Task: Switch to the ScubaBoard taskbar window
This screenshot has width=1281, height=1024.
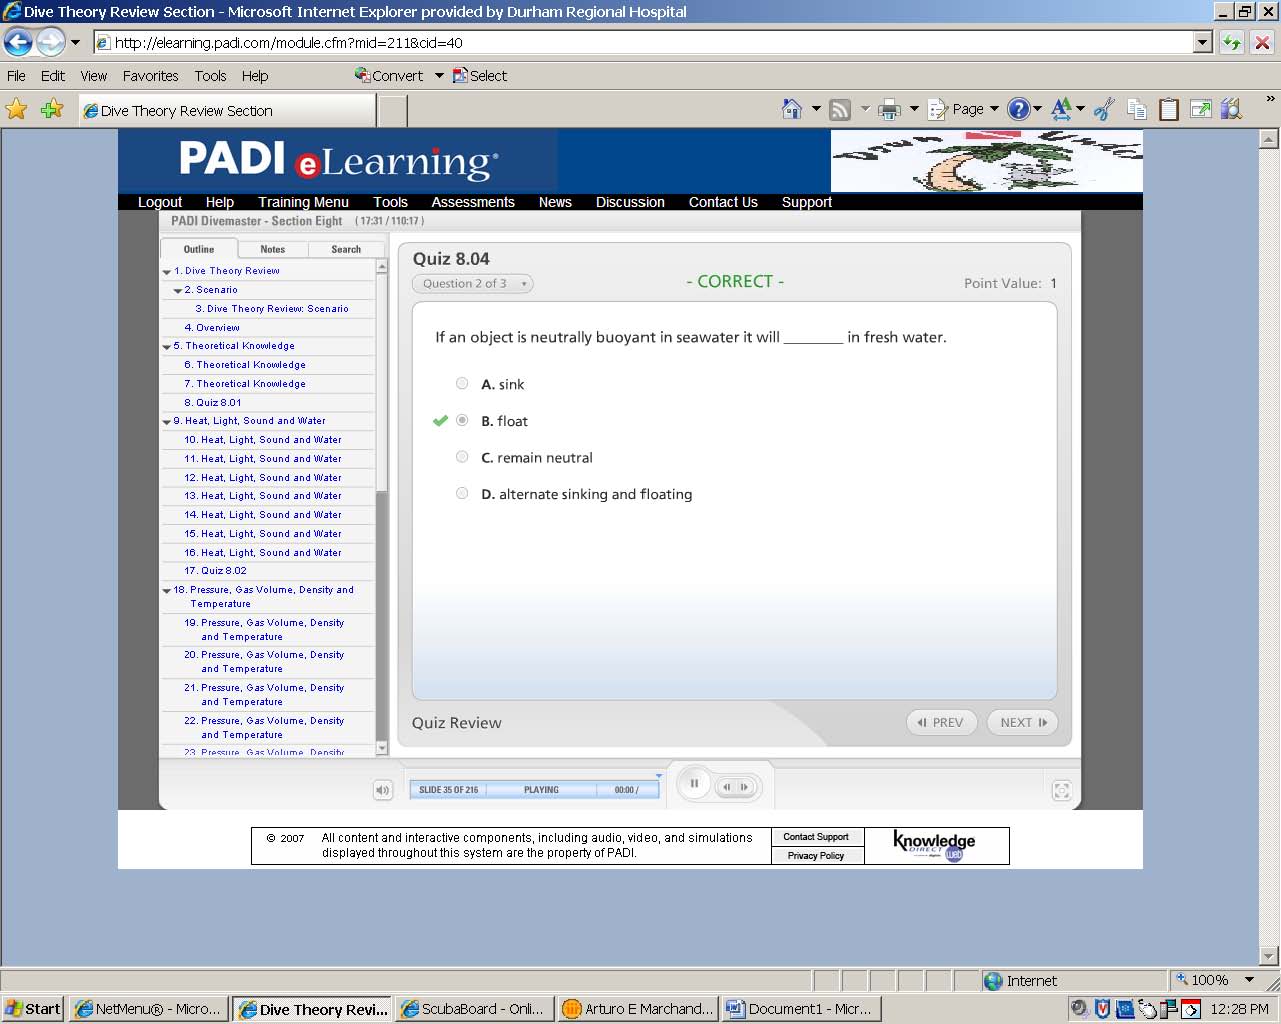Action: click(472, 1008)
